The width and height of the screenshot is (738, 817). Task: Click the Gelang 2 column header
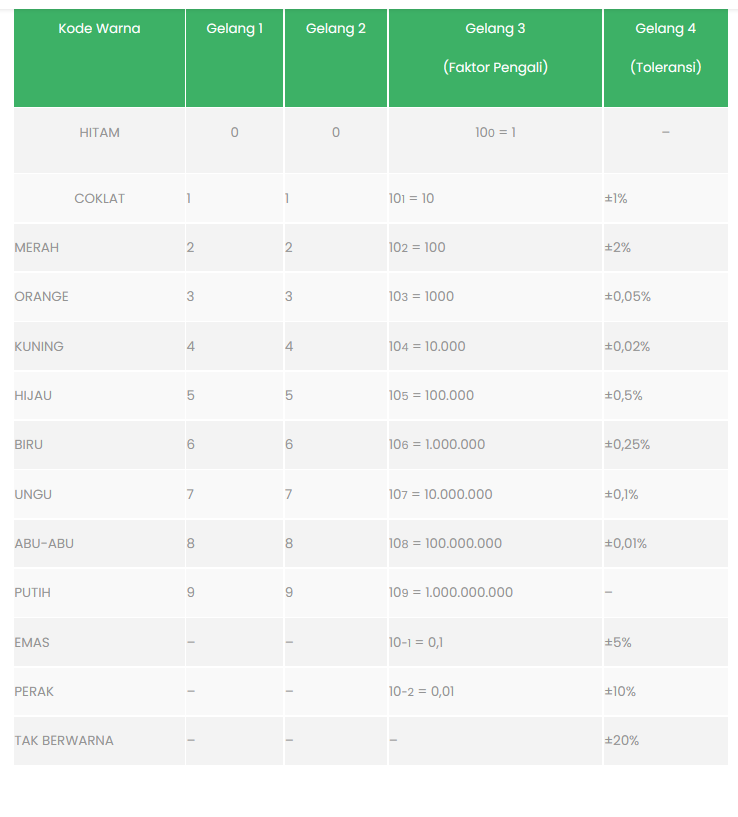click(336, 57)
